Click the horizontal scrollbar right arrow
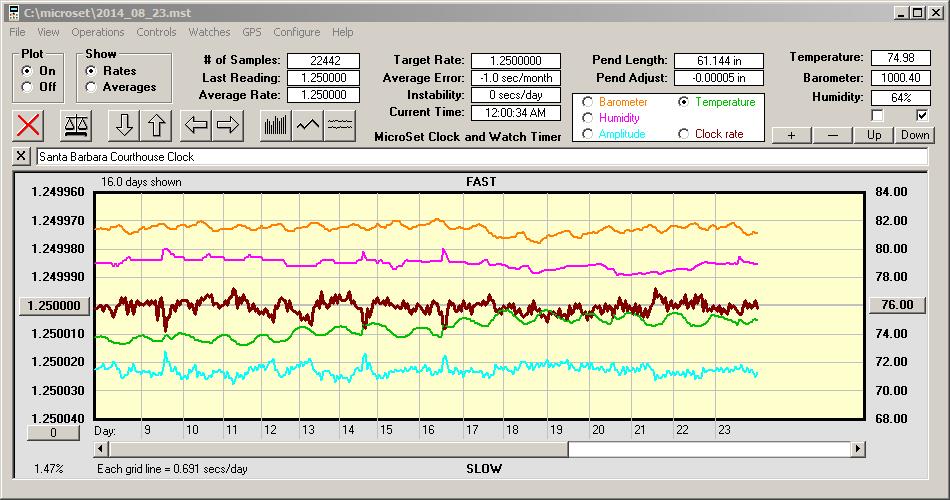The image size is (950, 500). [857, 449]
